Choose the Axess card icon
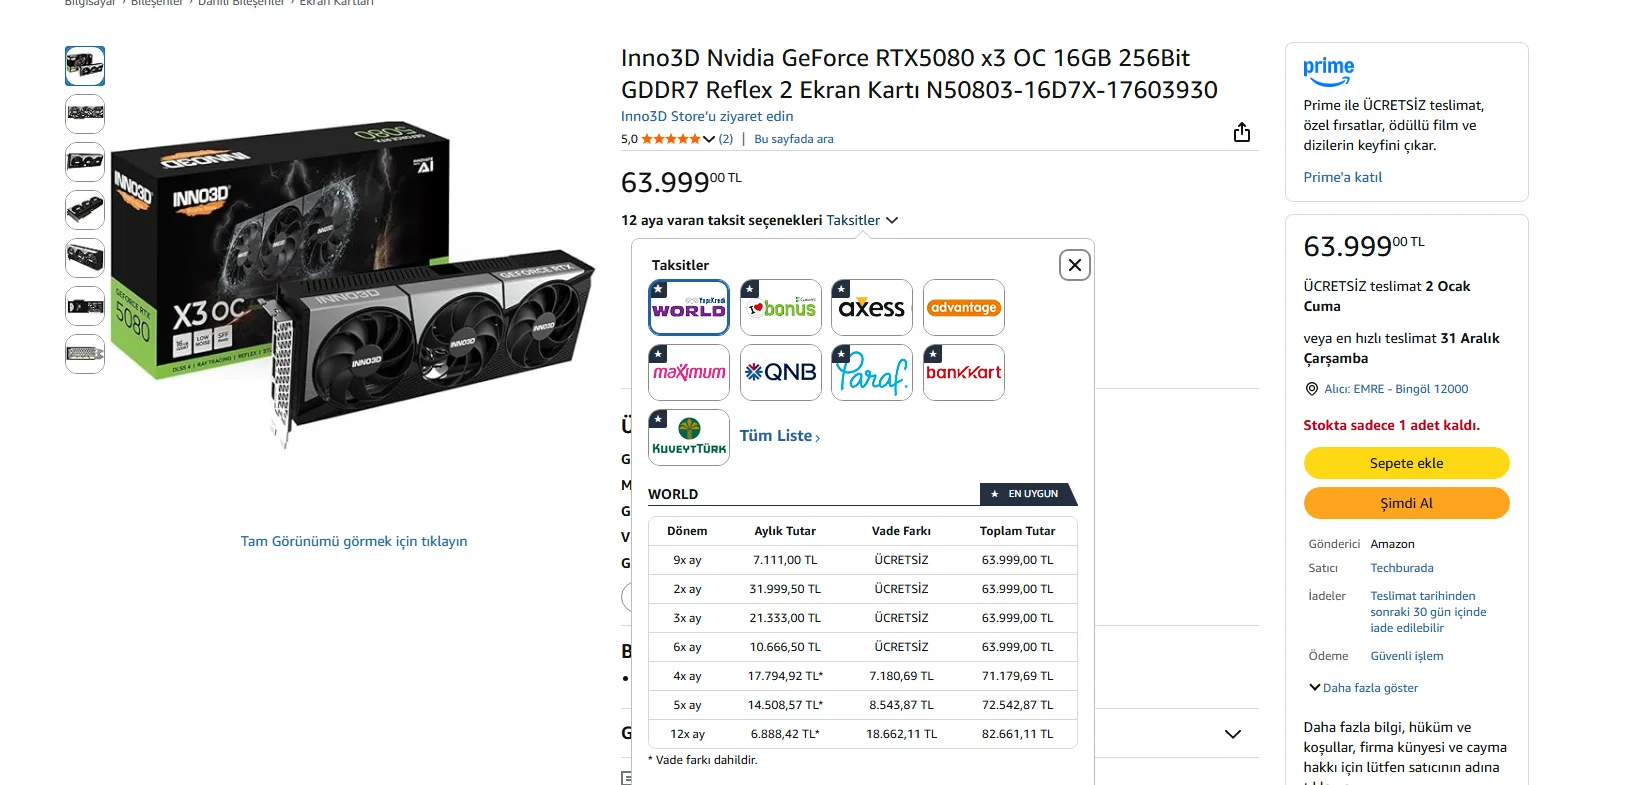 (x=872, y=307)
